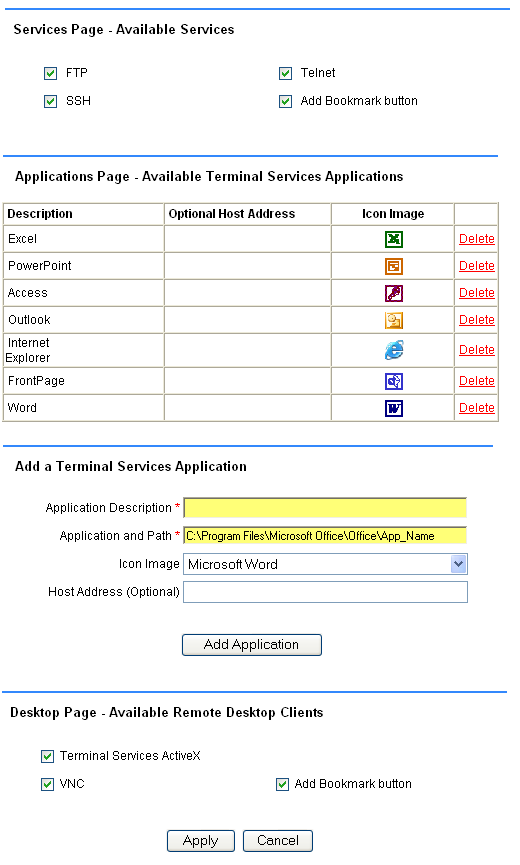The width and height of the screenshot is (520, 865).
Task: Click the Description column header
Action: [x=84, y=214]
